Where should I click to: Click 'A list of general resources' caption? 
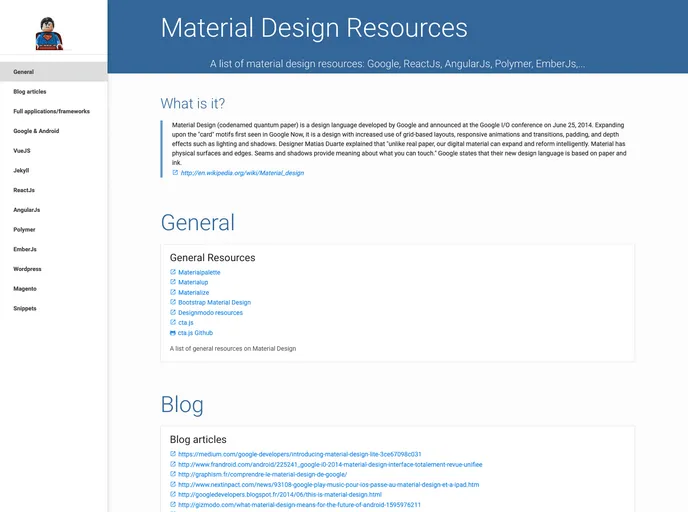coord(233,349)
